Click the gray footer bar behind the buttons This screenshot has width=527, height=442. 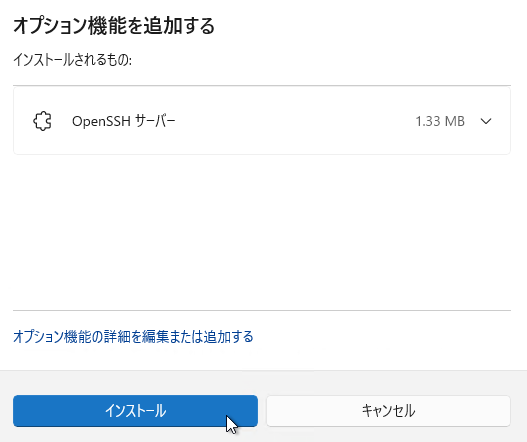(x=262, y=383)
